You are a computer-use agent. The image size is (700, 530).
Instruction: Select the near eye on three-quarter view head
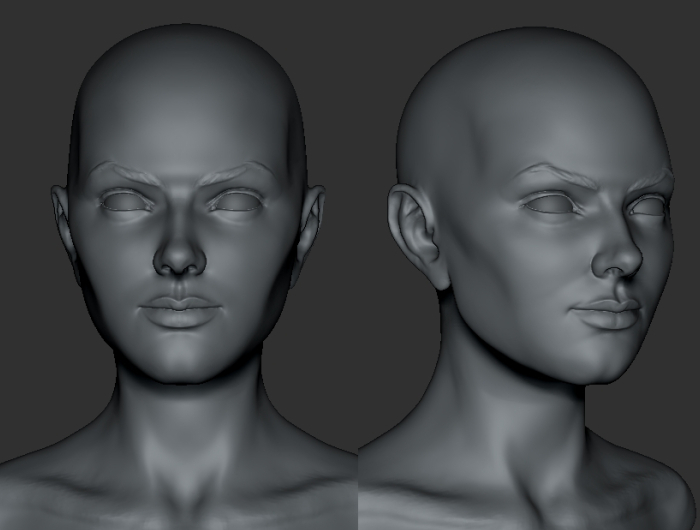pyautogui.click(x=548, y=204)
